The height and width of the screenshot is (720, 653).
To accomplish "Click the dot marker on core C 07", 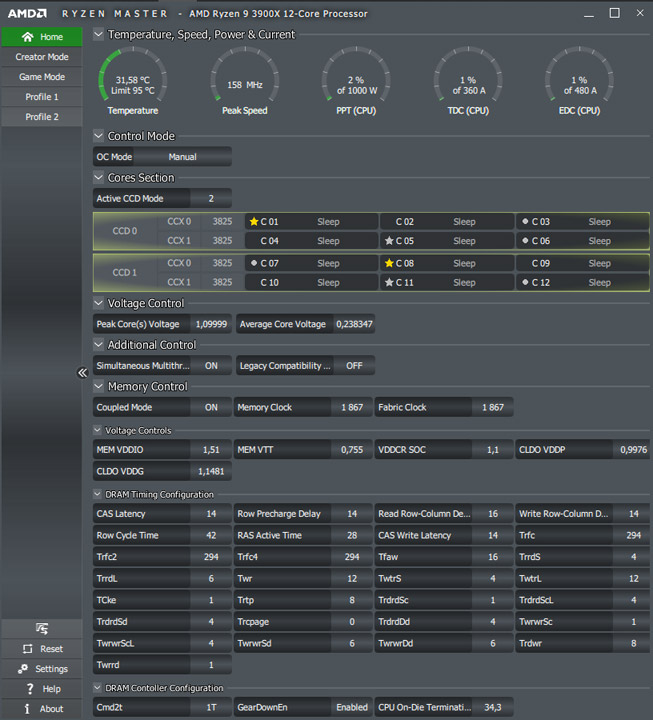I will 253,263.
